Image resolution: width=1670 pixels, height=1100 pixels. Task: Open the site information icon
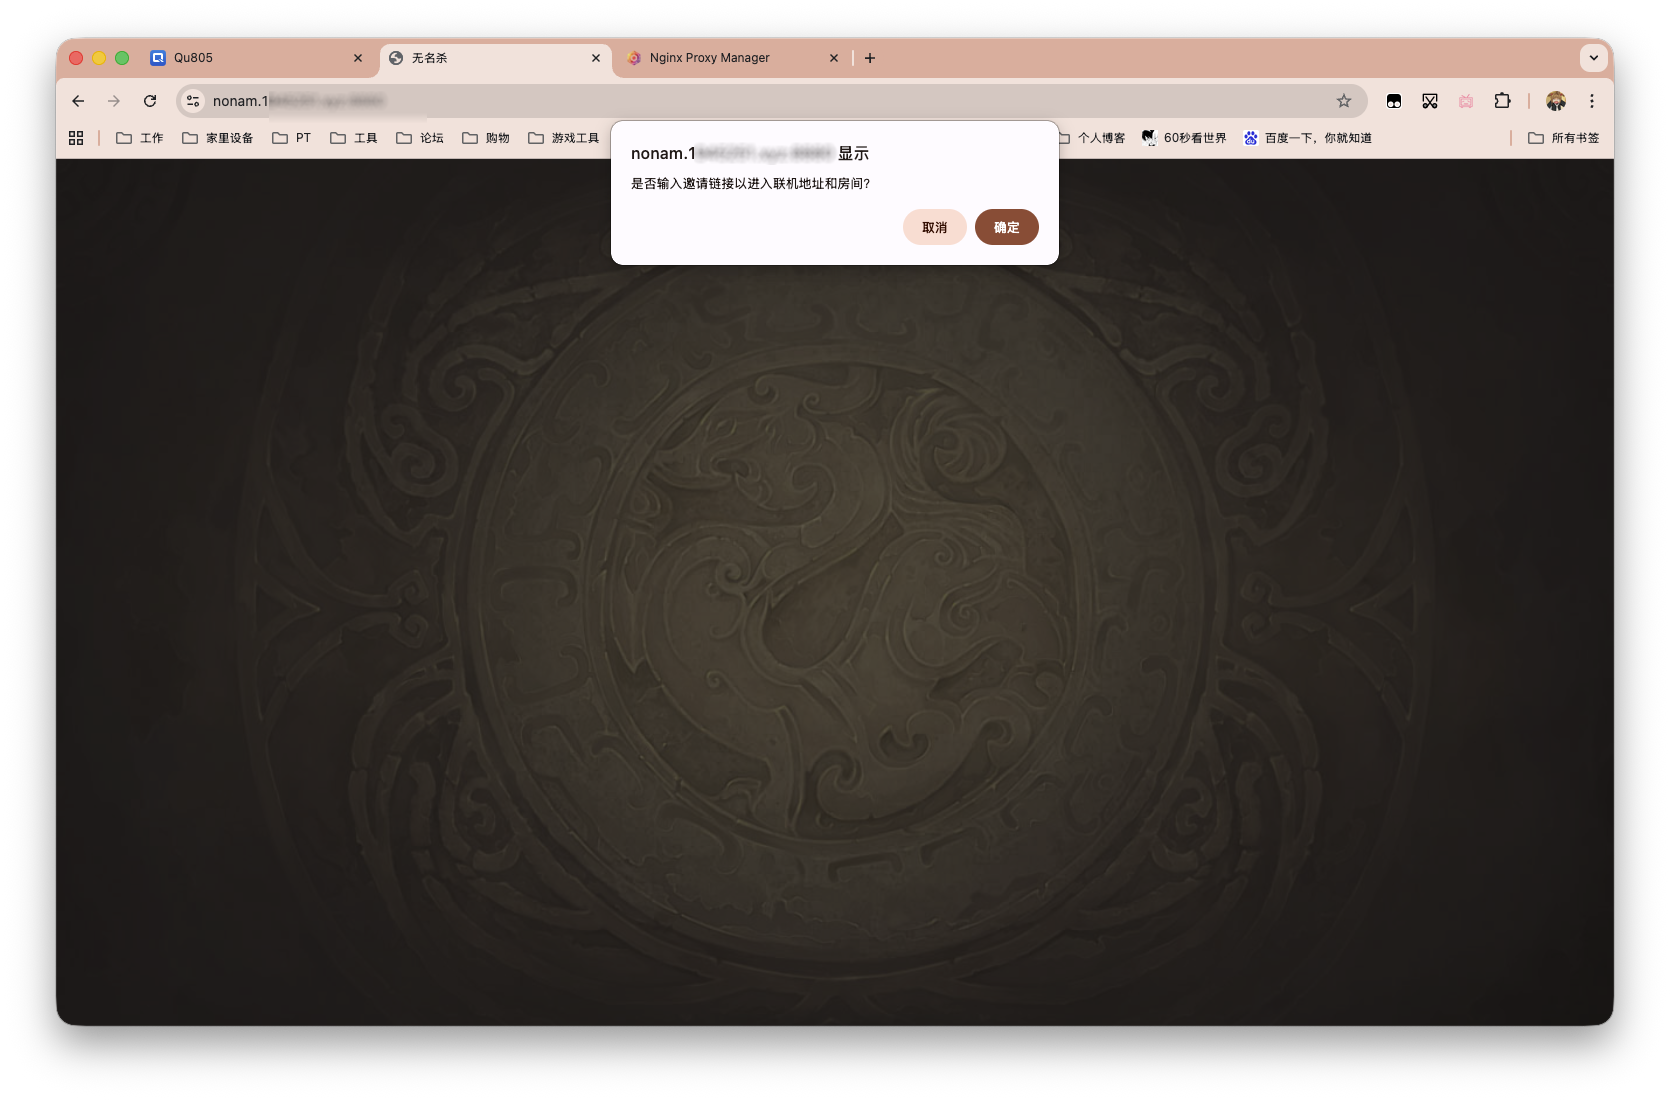click(194, 101)
